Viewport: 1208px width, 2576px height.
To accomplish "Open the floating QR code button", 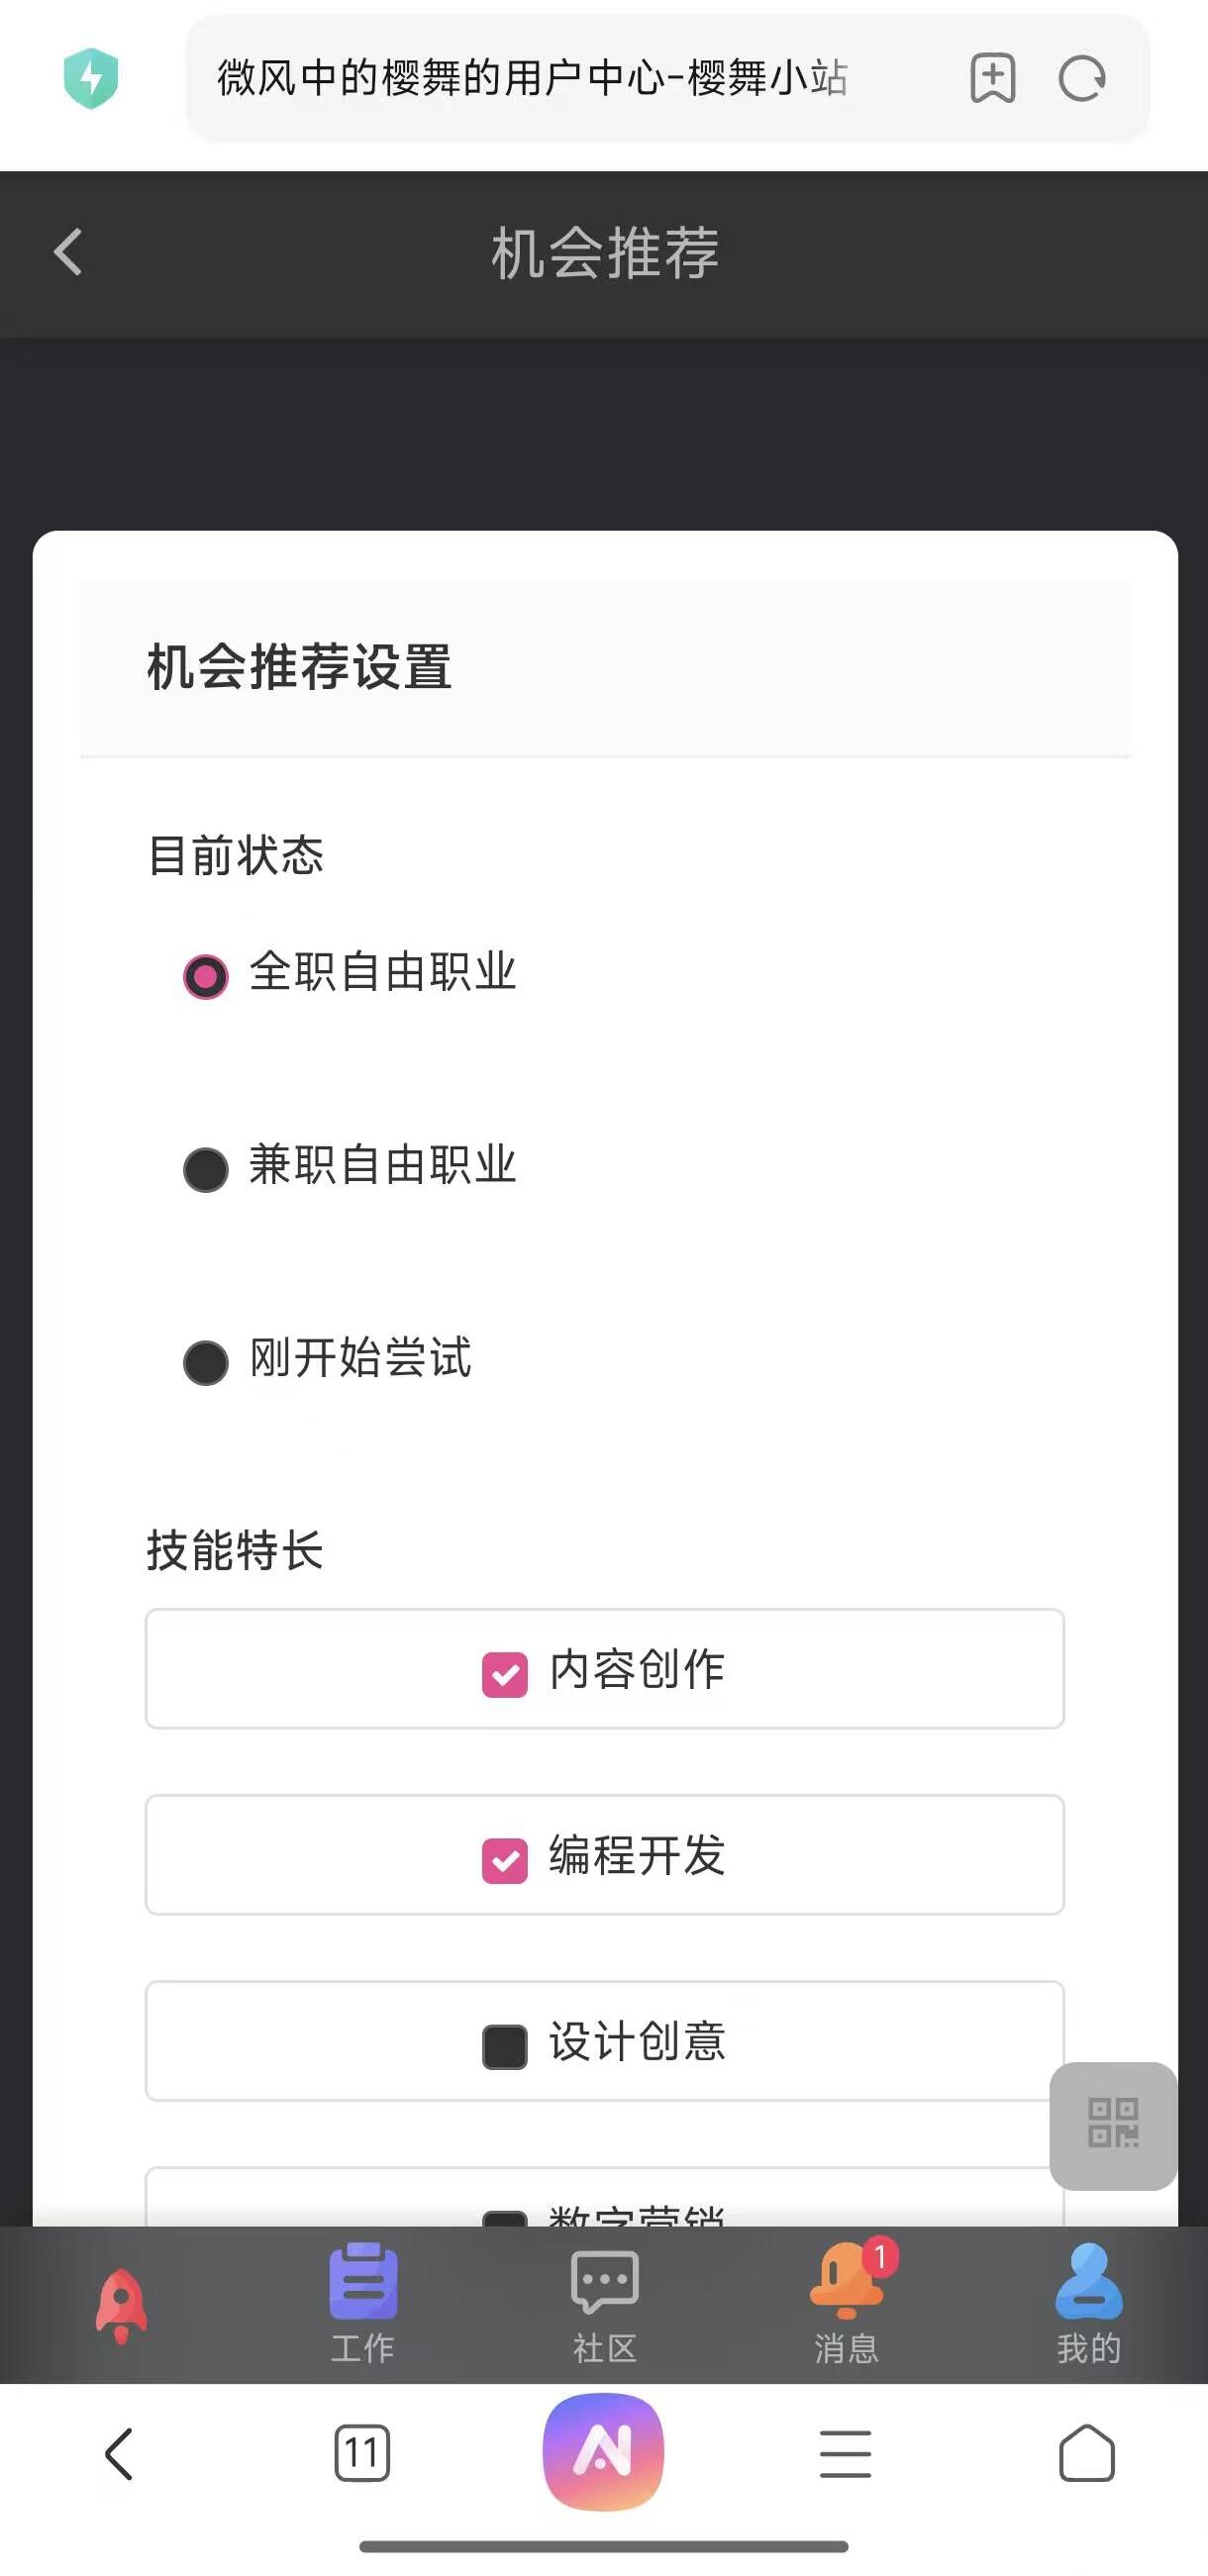I will click(1112, 2124).
